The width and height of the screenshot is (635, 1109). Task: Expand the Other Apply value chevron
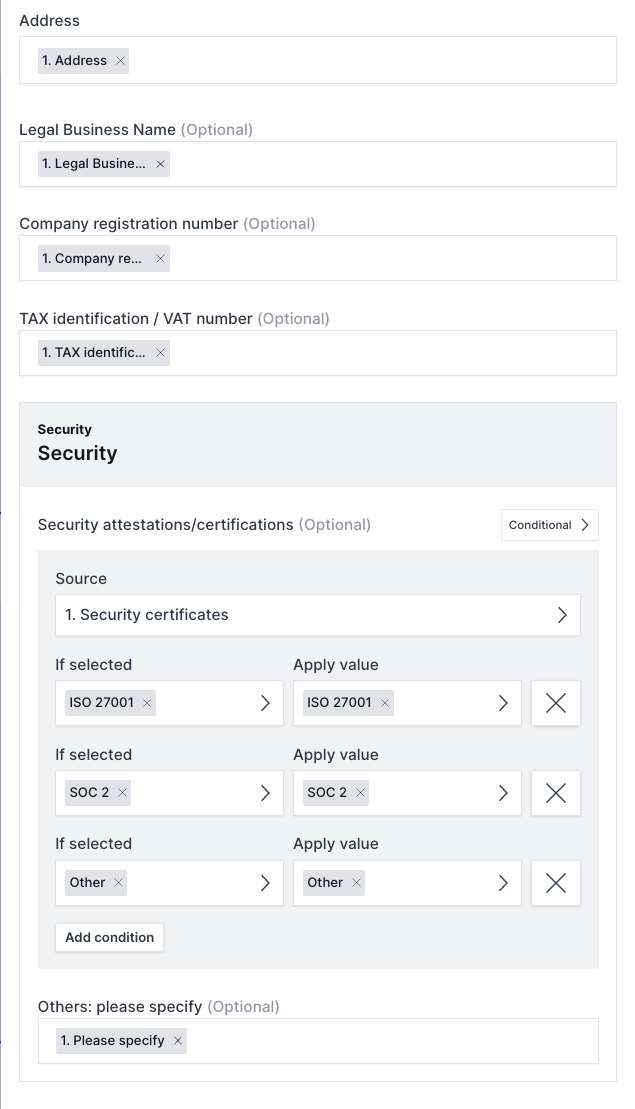click(503, 883)
